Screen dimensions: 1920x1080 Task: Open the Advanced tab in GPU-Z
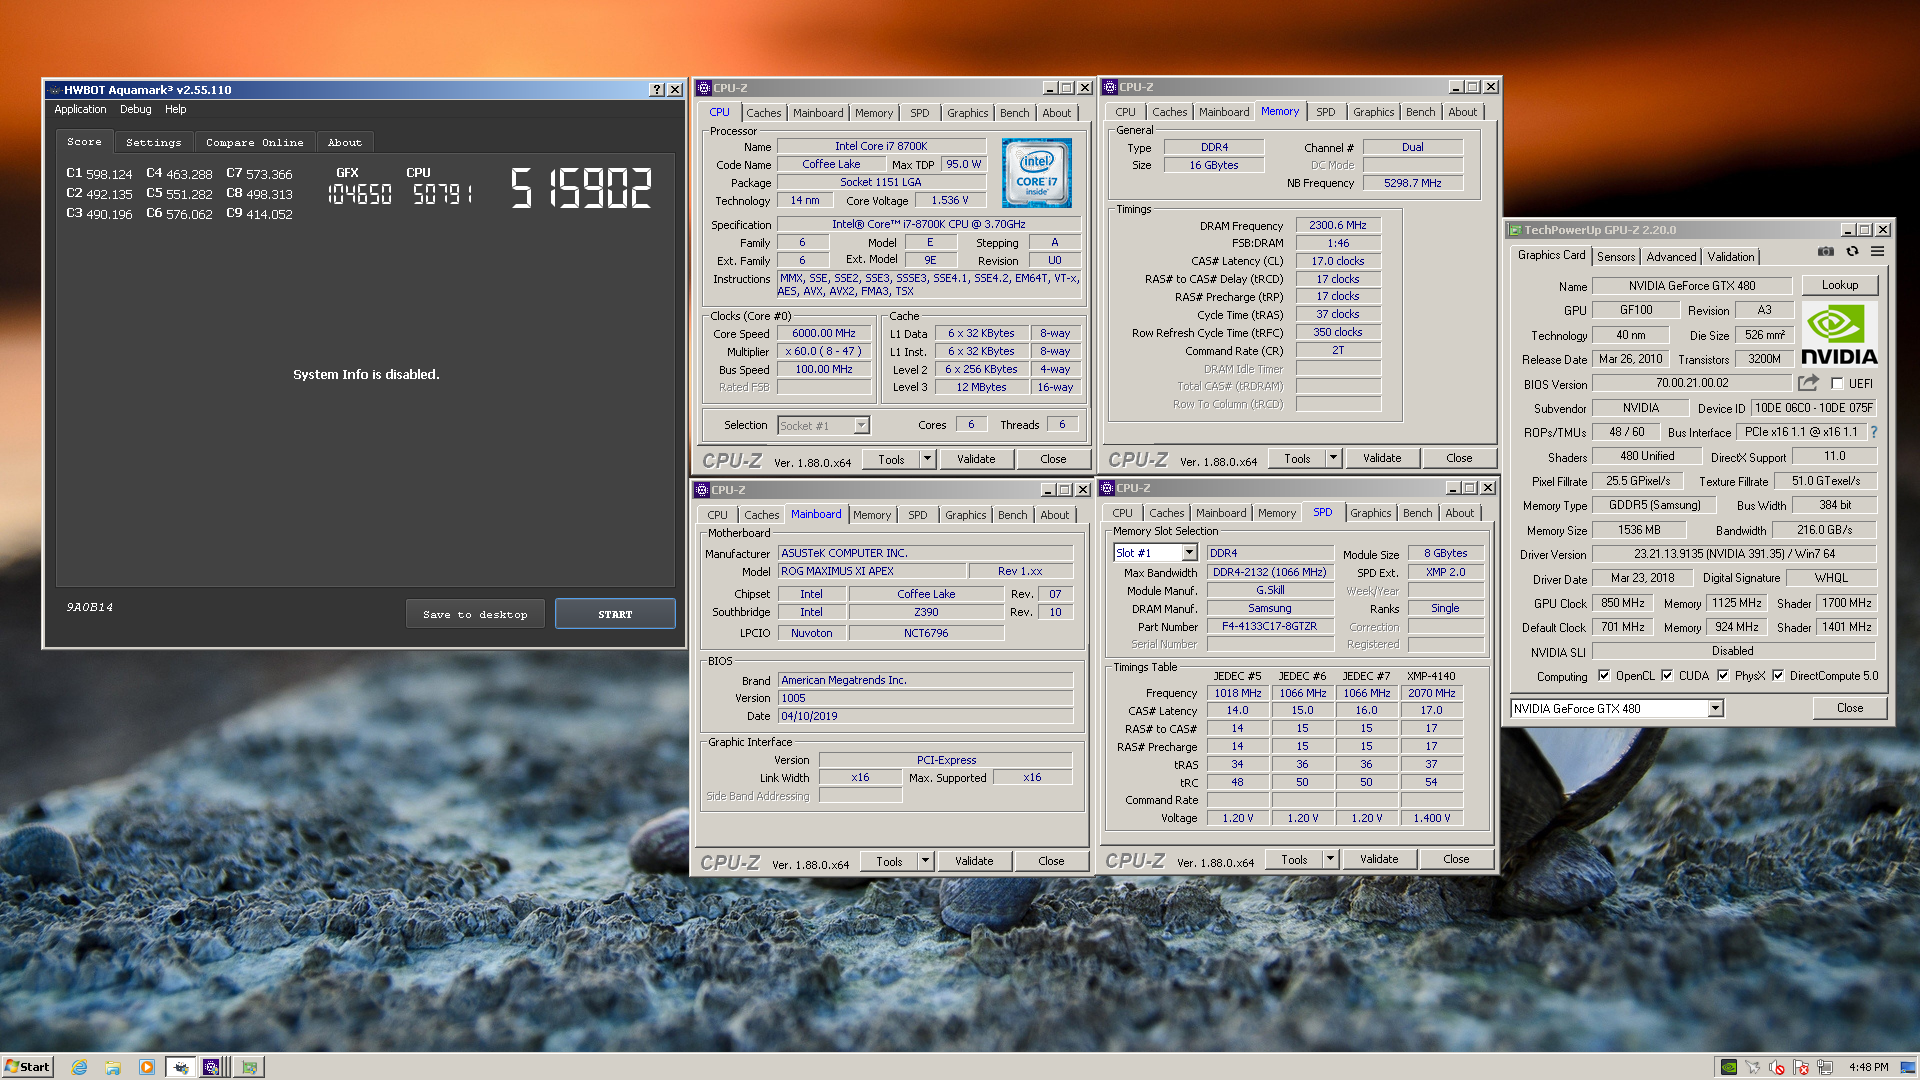tap(1671, 257)
